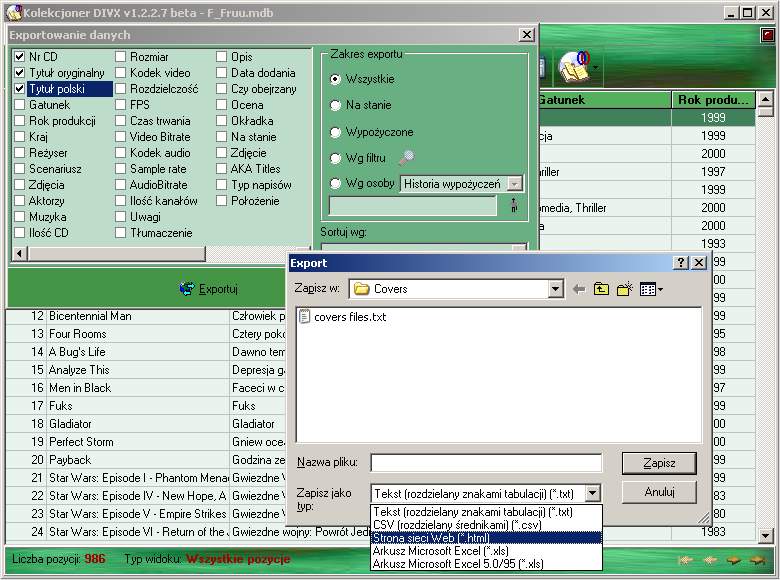The image size is (780, 580).
Task: Collapse the Zapisz jako typ dropdown arrow
Action: pos(592,493)
